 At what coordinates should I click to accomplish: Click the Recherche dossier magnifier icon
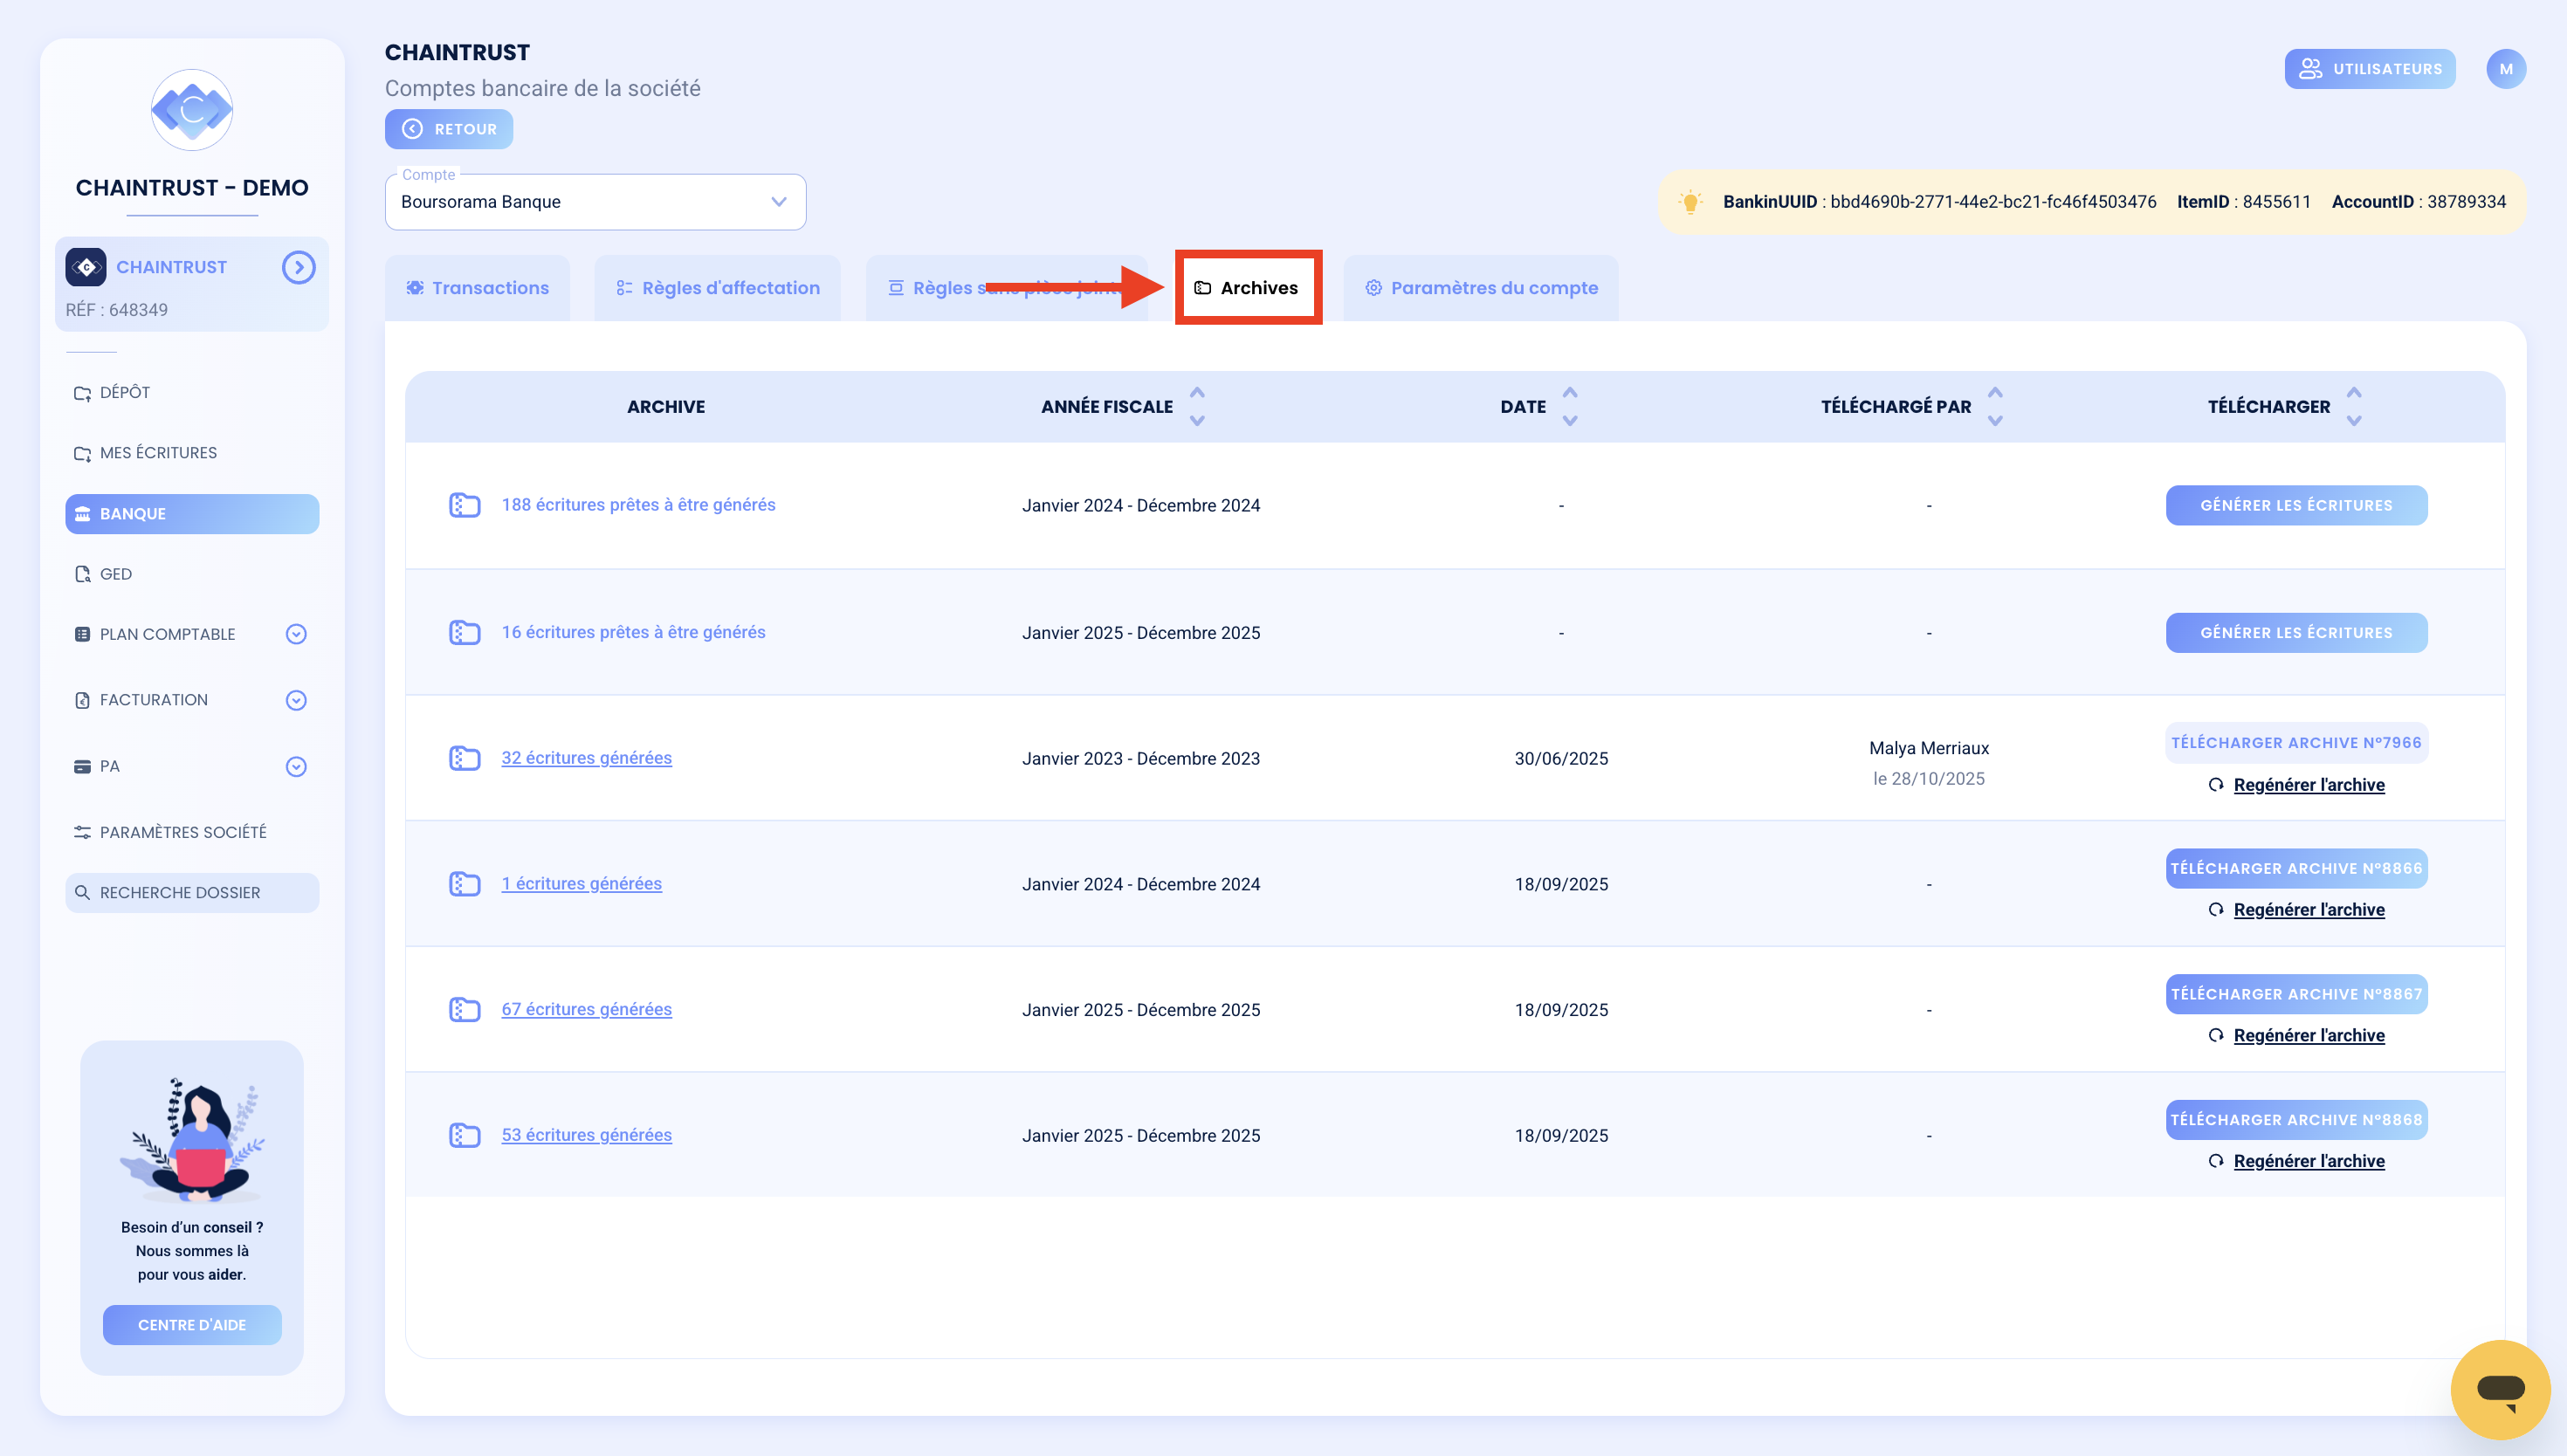point(82,893)
